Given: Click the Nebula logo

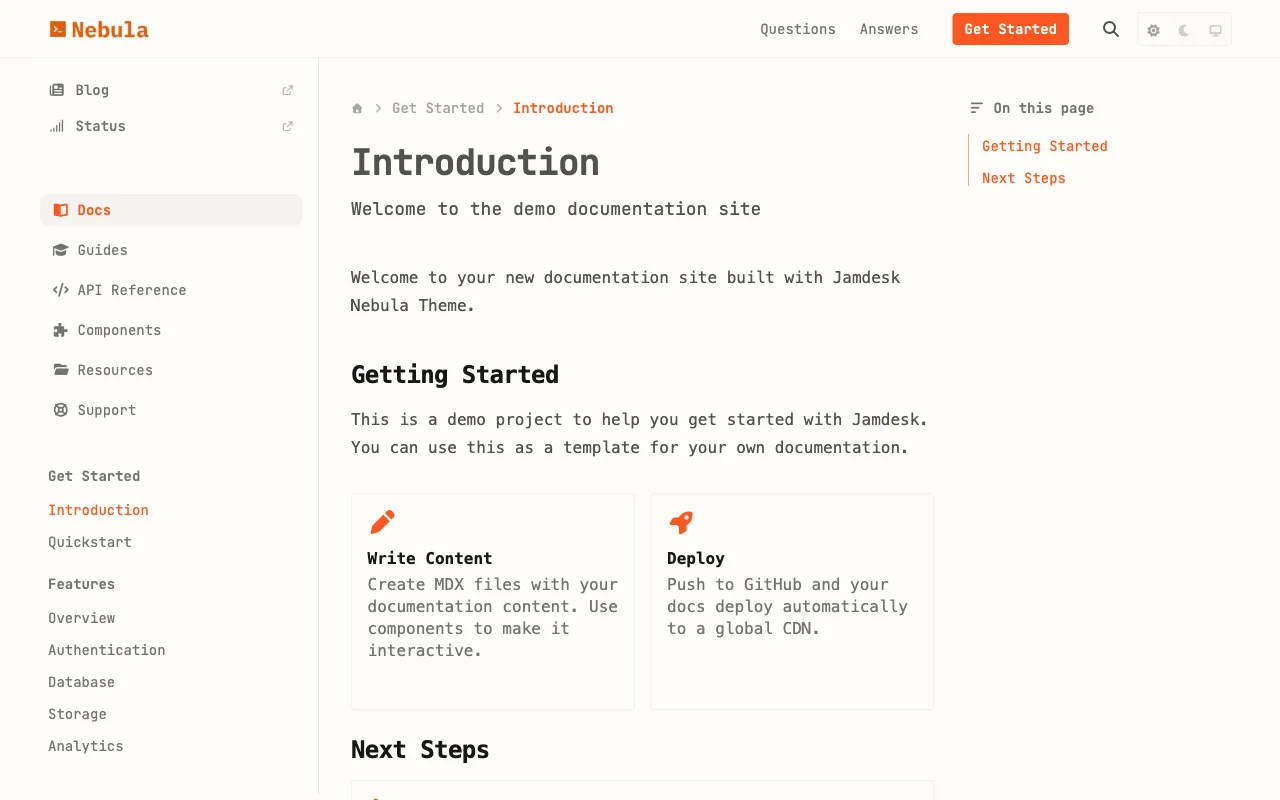Looking at the screenshot, I should coord(99,29).
